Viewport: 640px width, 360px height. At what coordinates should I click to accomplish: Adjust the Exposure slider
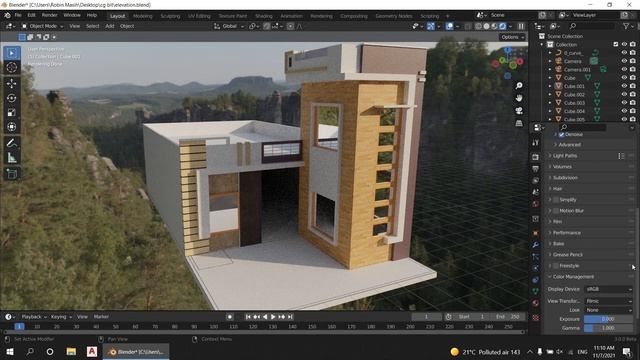[608, 319]
